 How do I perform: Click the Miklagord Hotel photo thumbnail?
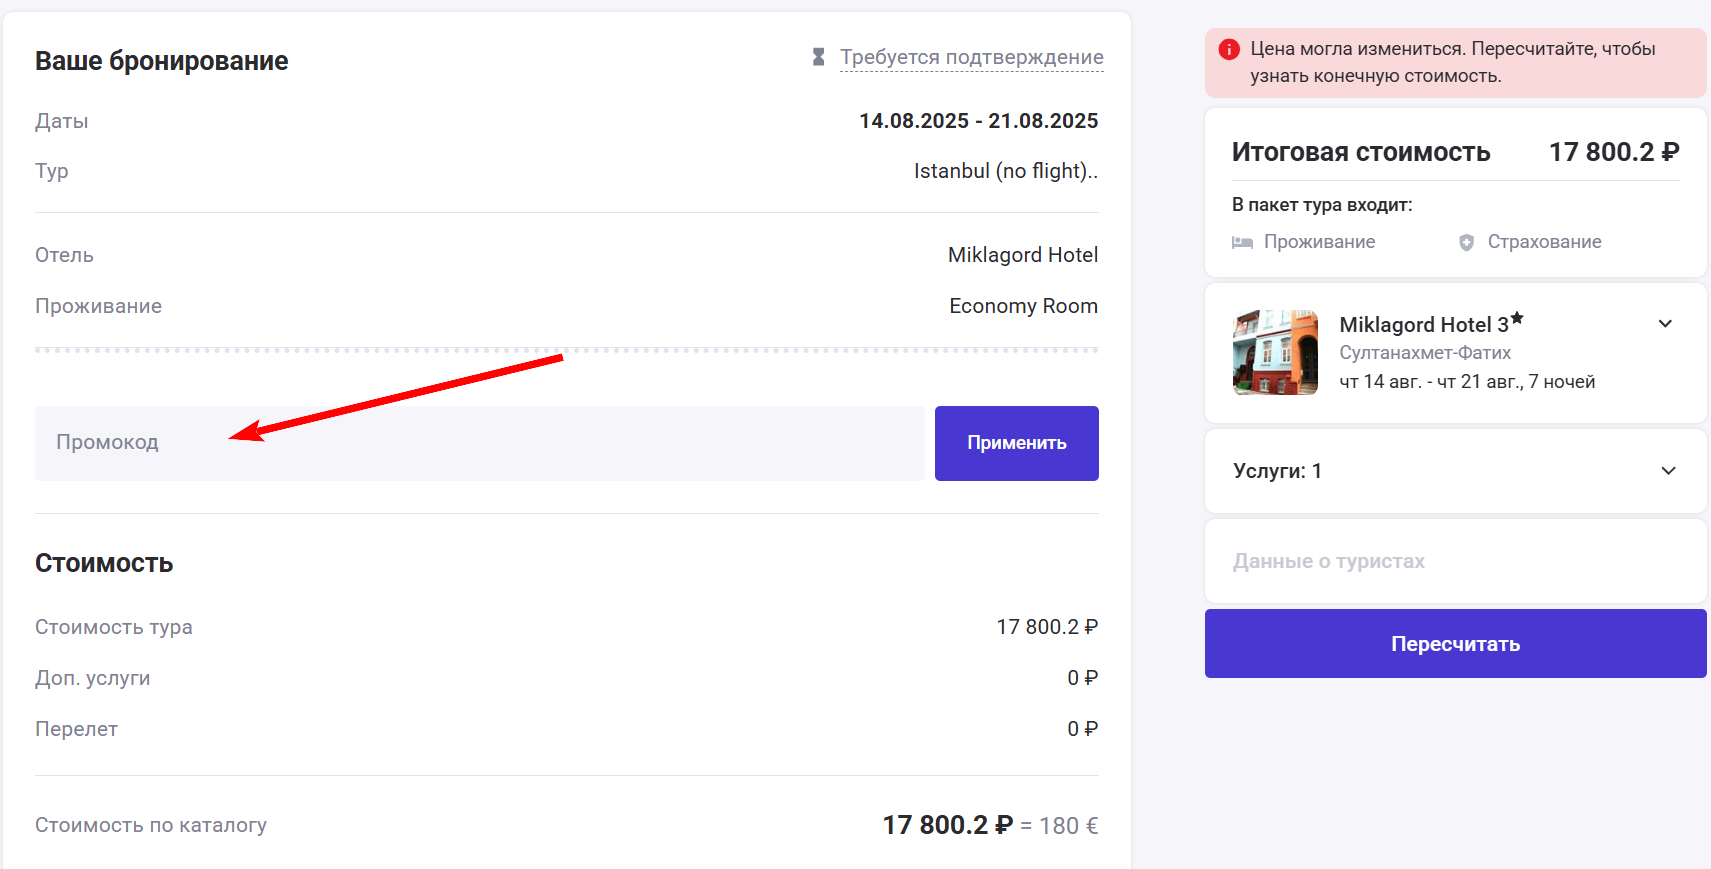(1275, 352)
